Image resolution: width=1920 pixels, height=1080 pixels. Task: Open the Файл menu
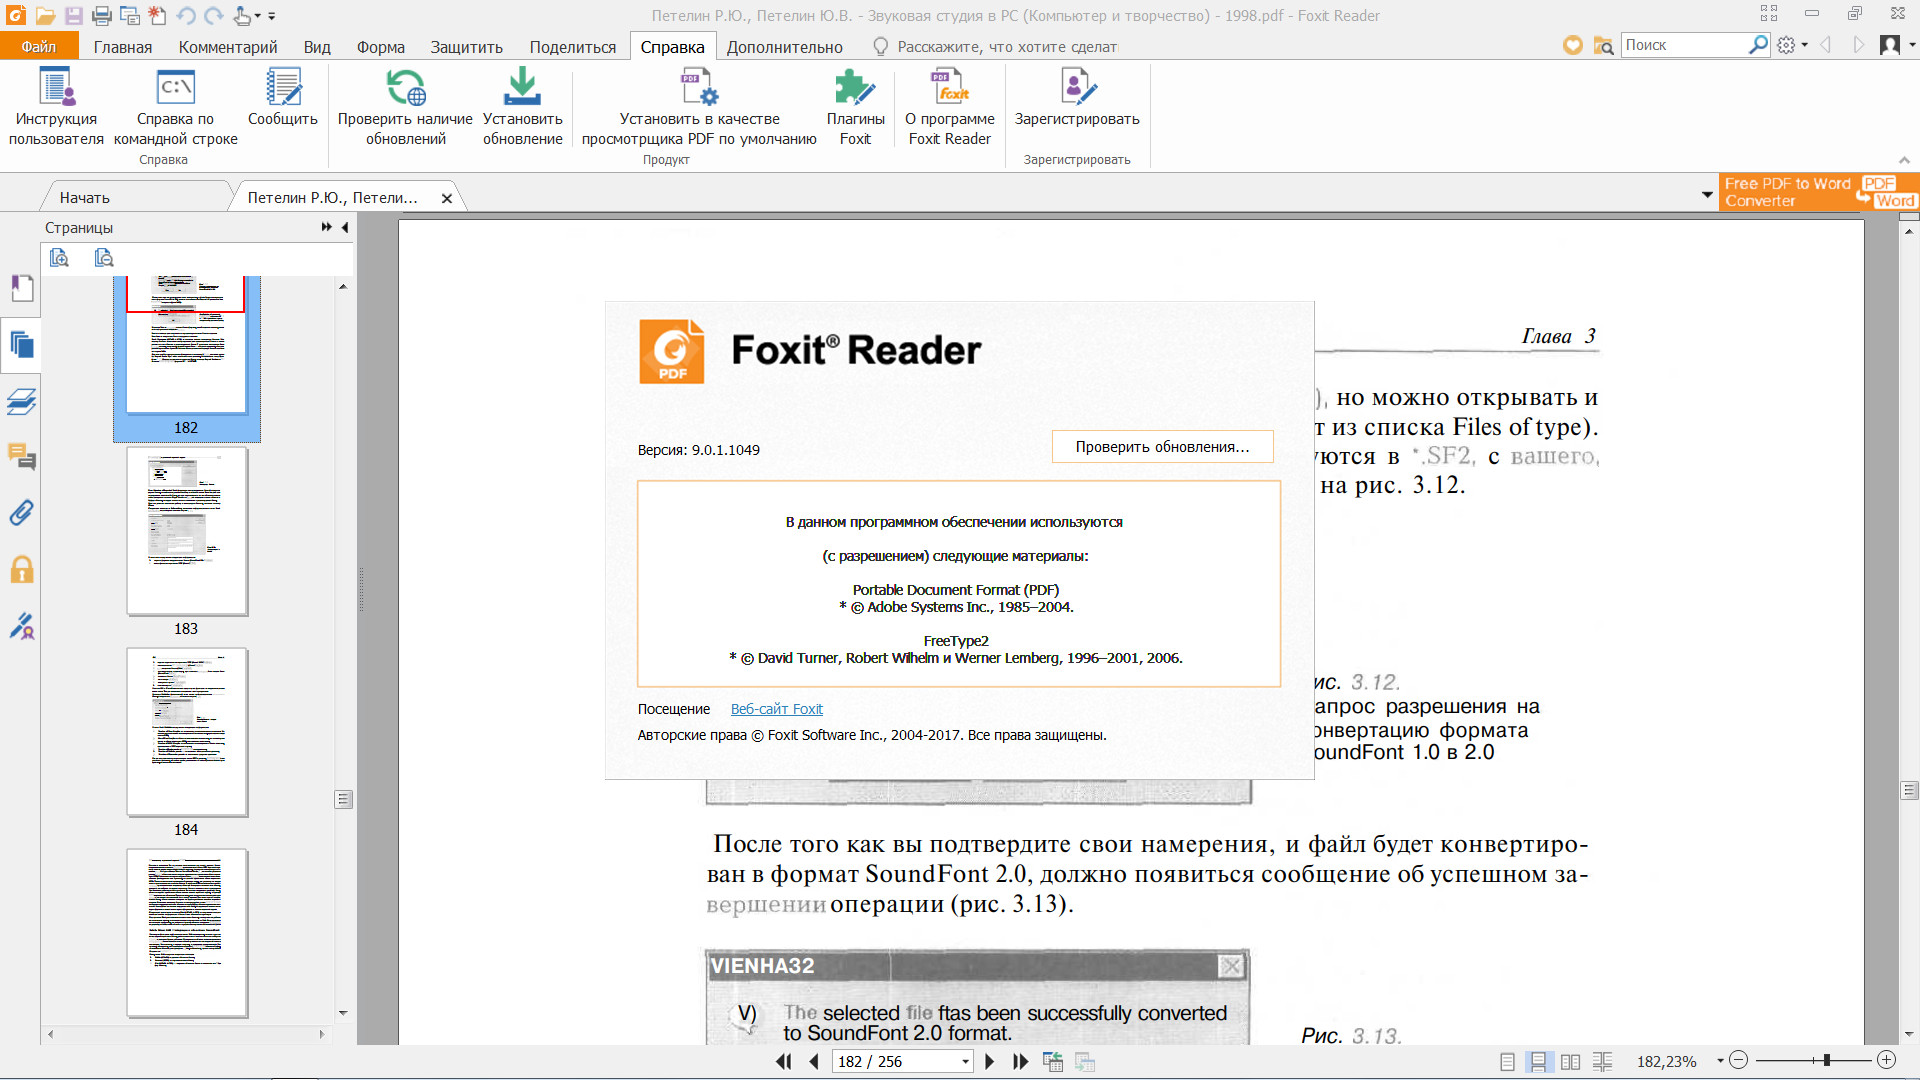coord(39,46)
